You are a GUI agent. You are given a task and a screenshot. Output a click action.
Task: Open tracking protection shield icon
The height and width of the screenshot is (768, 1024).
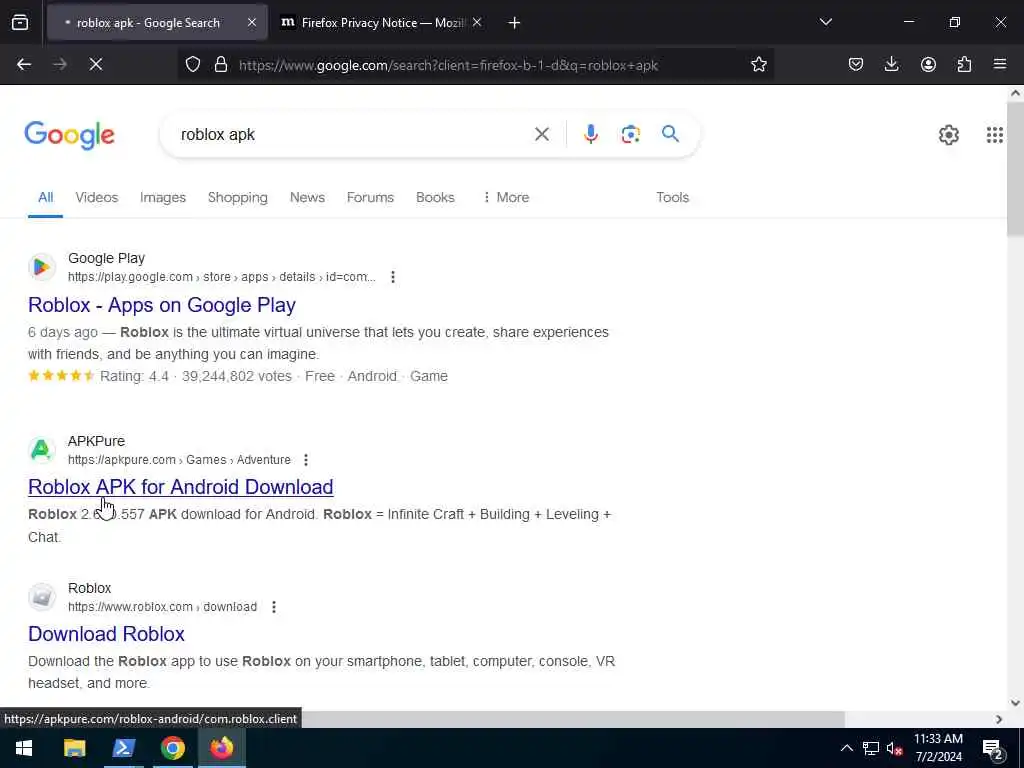(193, 65)
